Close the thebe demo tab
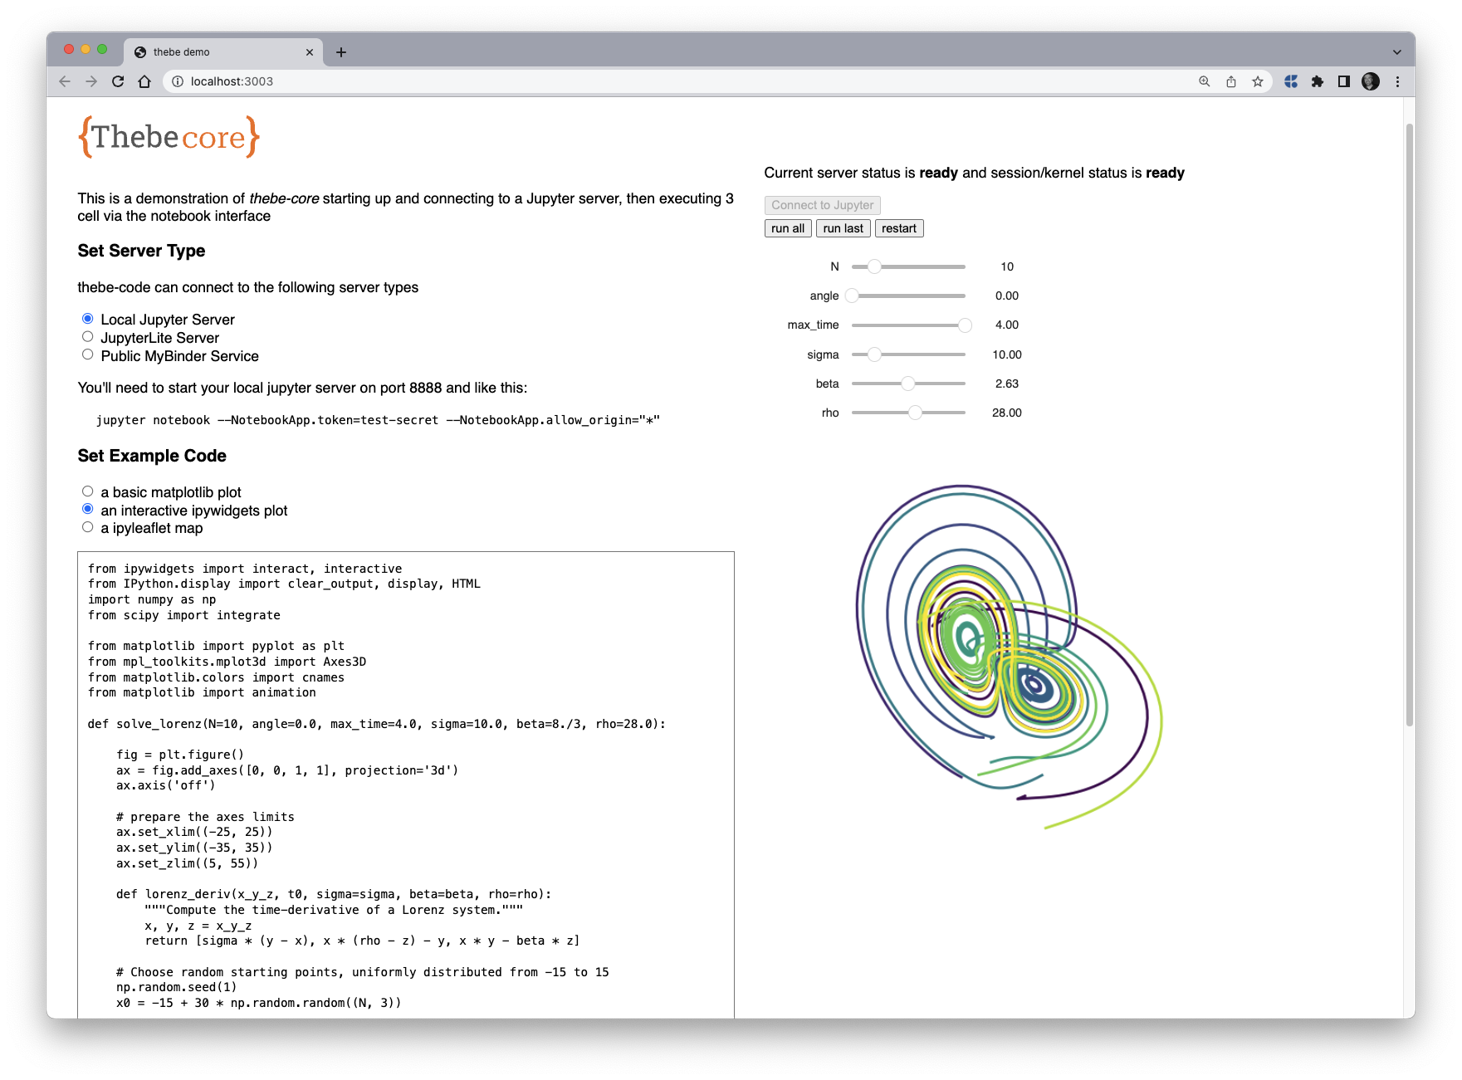This screenshot has width=1462, height=1080. pos(309,52)
